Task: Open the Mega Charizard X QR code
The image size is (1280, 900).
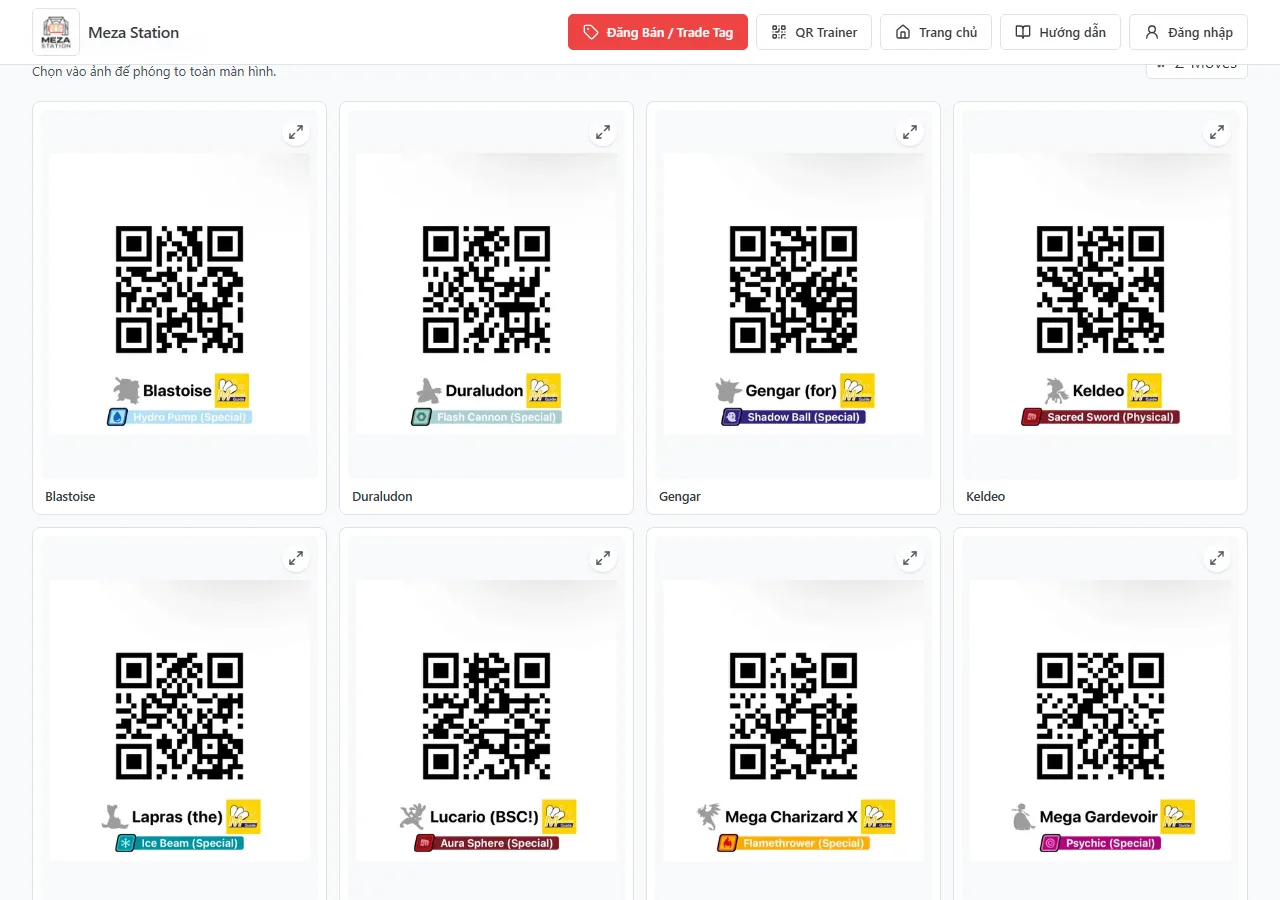Action: tap(794, 716)
